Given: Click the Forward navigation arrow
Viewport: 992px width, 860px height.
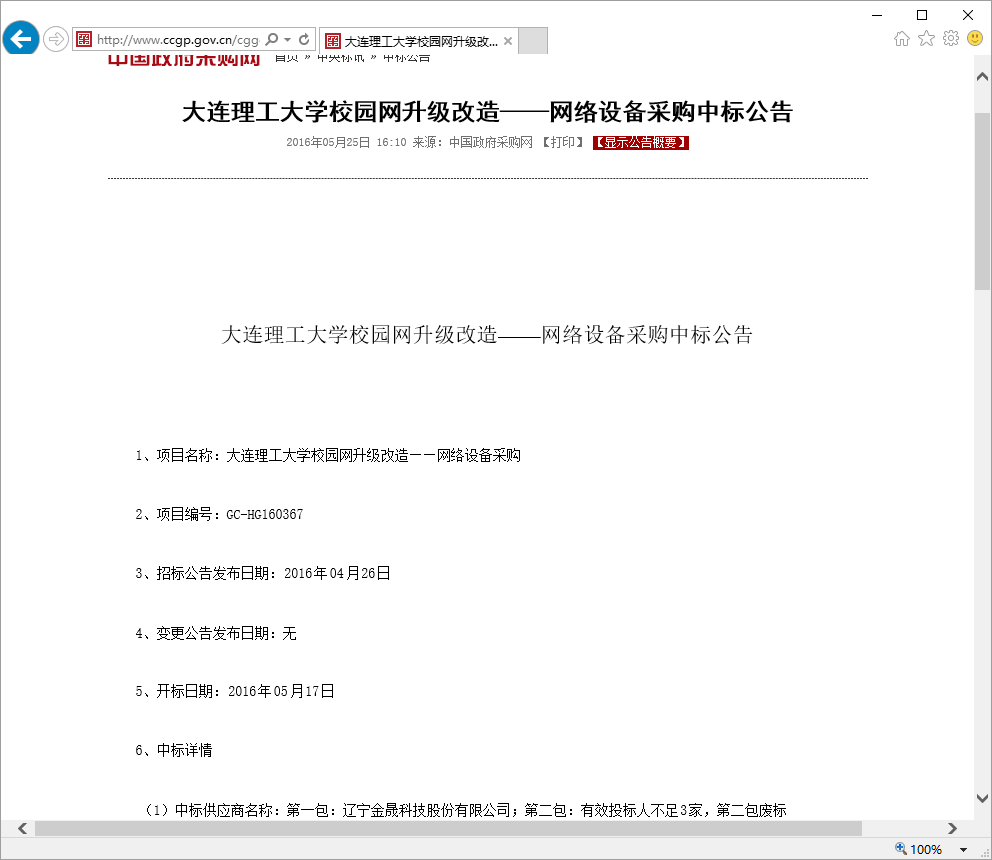Looking at the screenshot, I should 56,40.
